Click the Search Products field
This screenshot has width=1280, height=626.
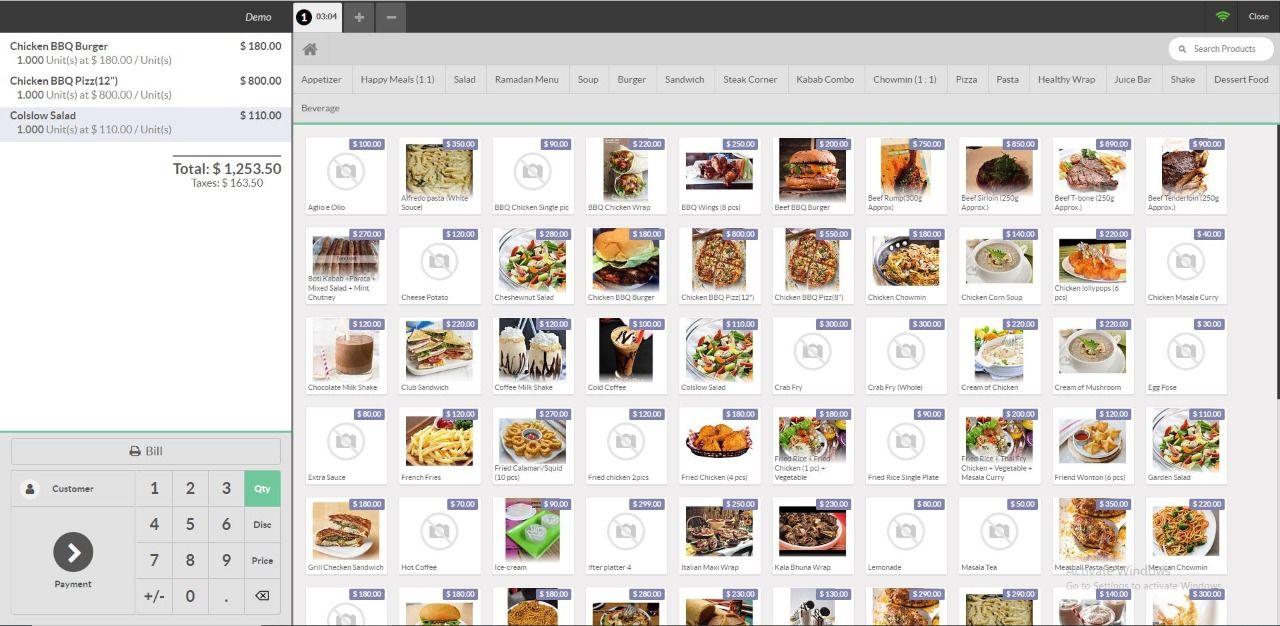point(1222,49)
